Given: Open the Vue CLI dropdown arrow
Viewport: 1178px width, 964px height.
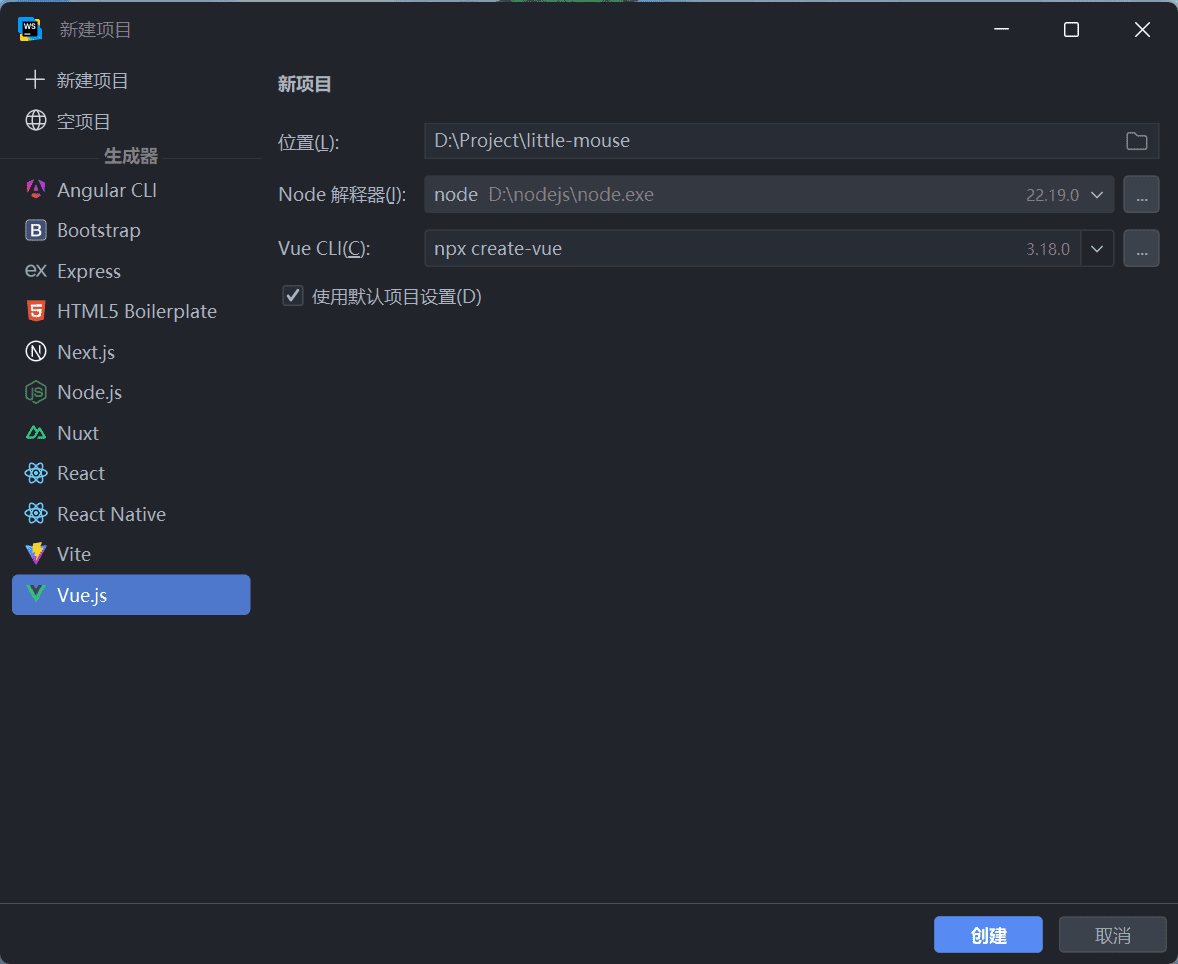Looking at the screenshot, I should pyautogui.click(x=1097, y=249).
